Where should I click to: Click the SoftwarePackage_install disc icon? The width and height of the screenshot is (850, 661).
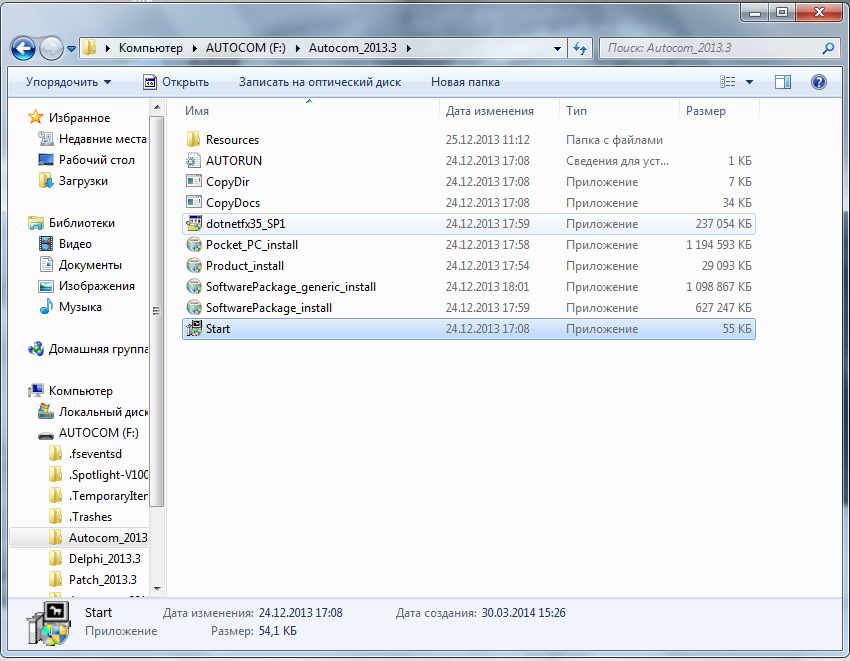[x=194, y=307]
